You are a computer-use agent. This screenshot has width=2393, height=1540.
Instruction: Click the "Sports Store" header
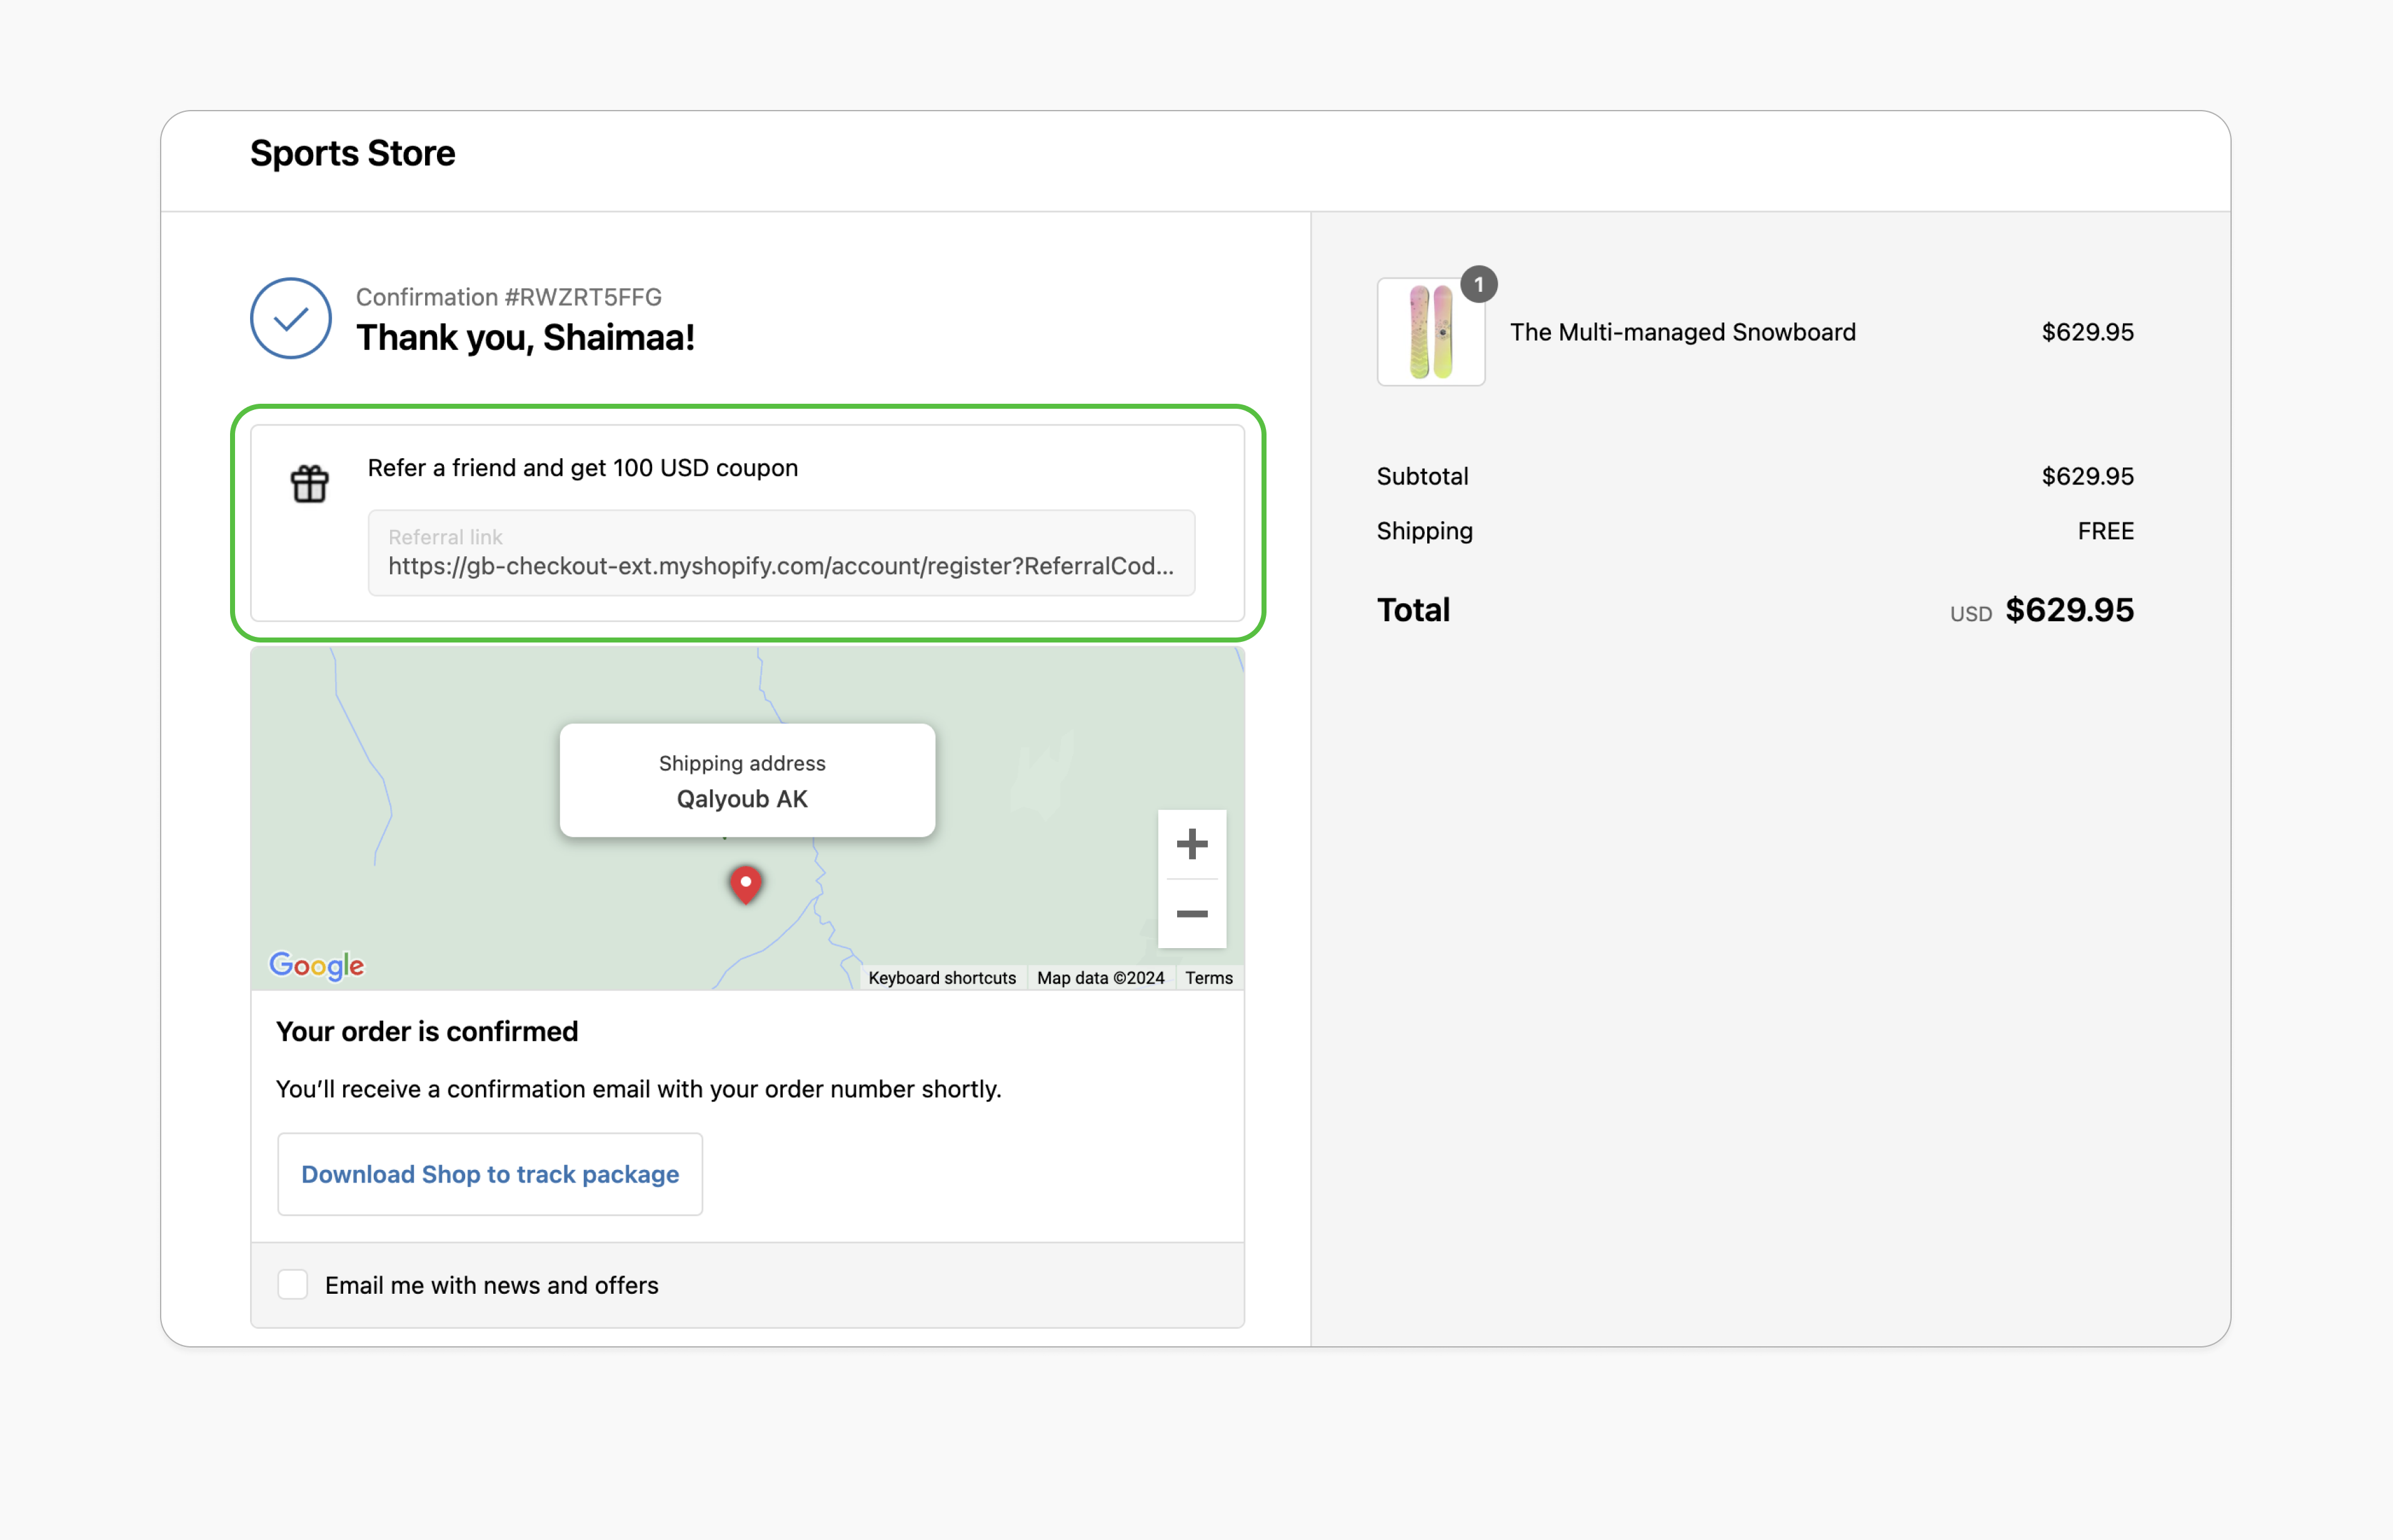pos(352,152)
